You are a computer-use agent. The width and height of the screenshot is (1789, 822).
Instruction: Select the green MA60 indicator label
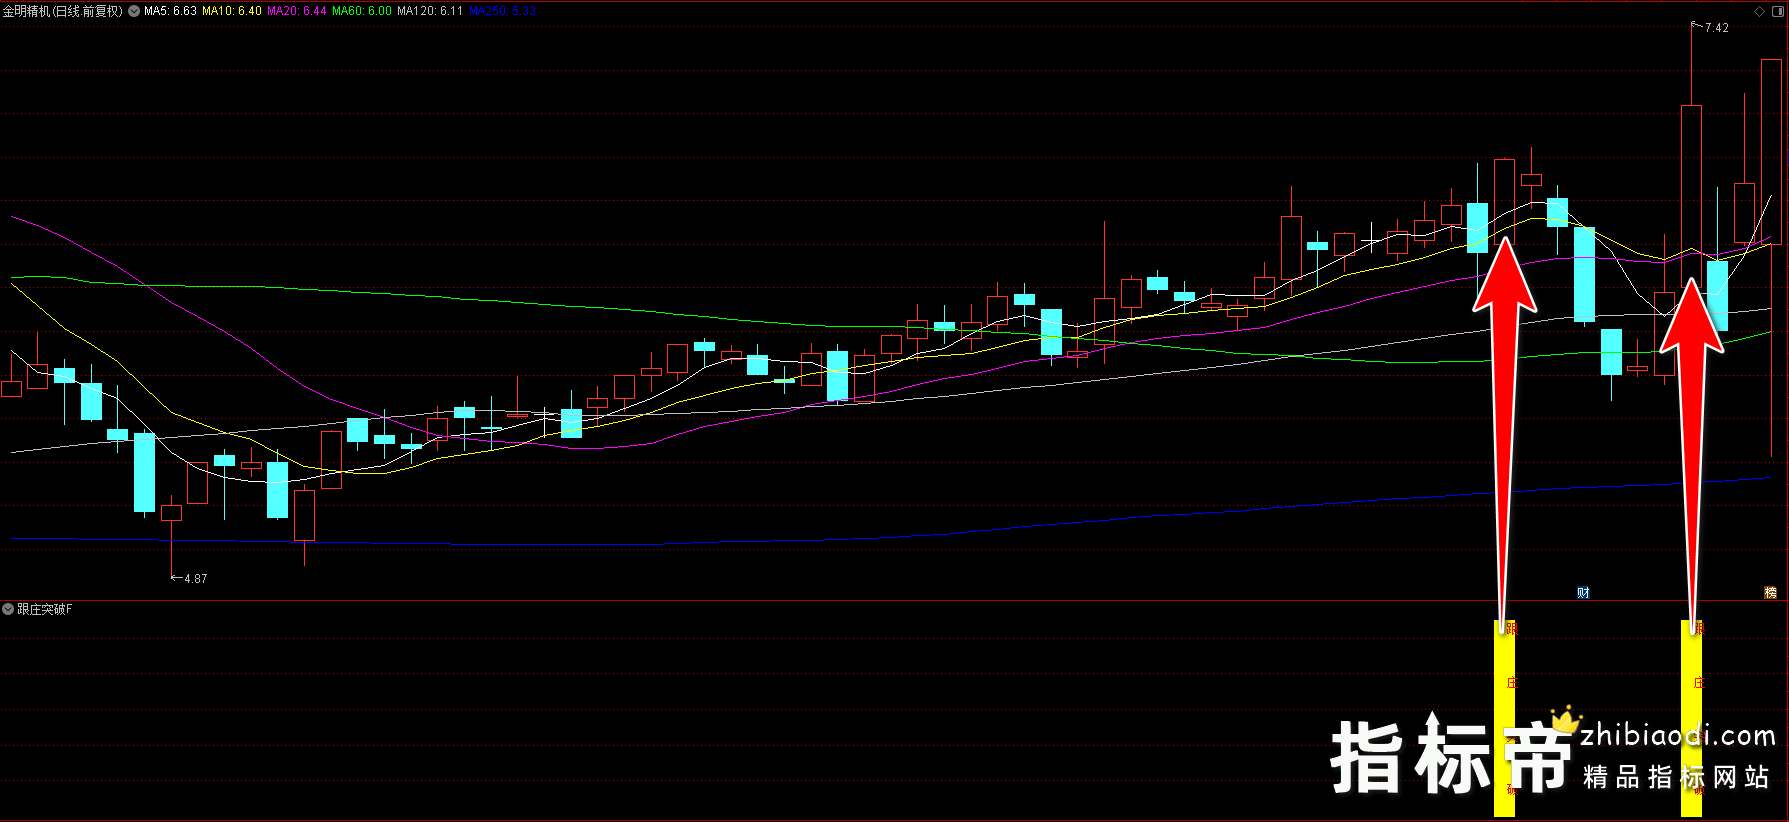click(x=362, y=11)
